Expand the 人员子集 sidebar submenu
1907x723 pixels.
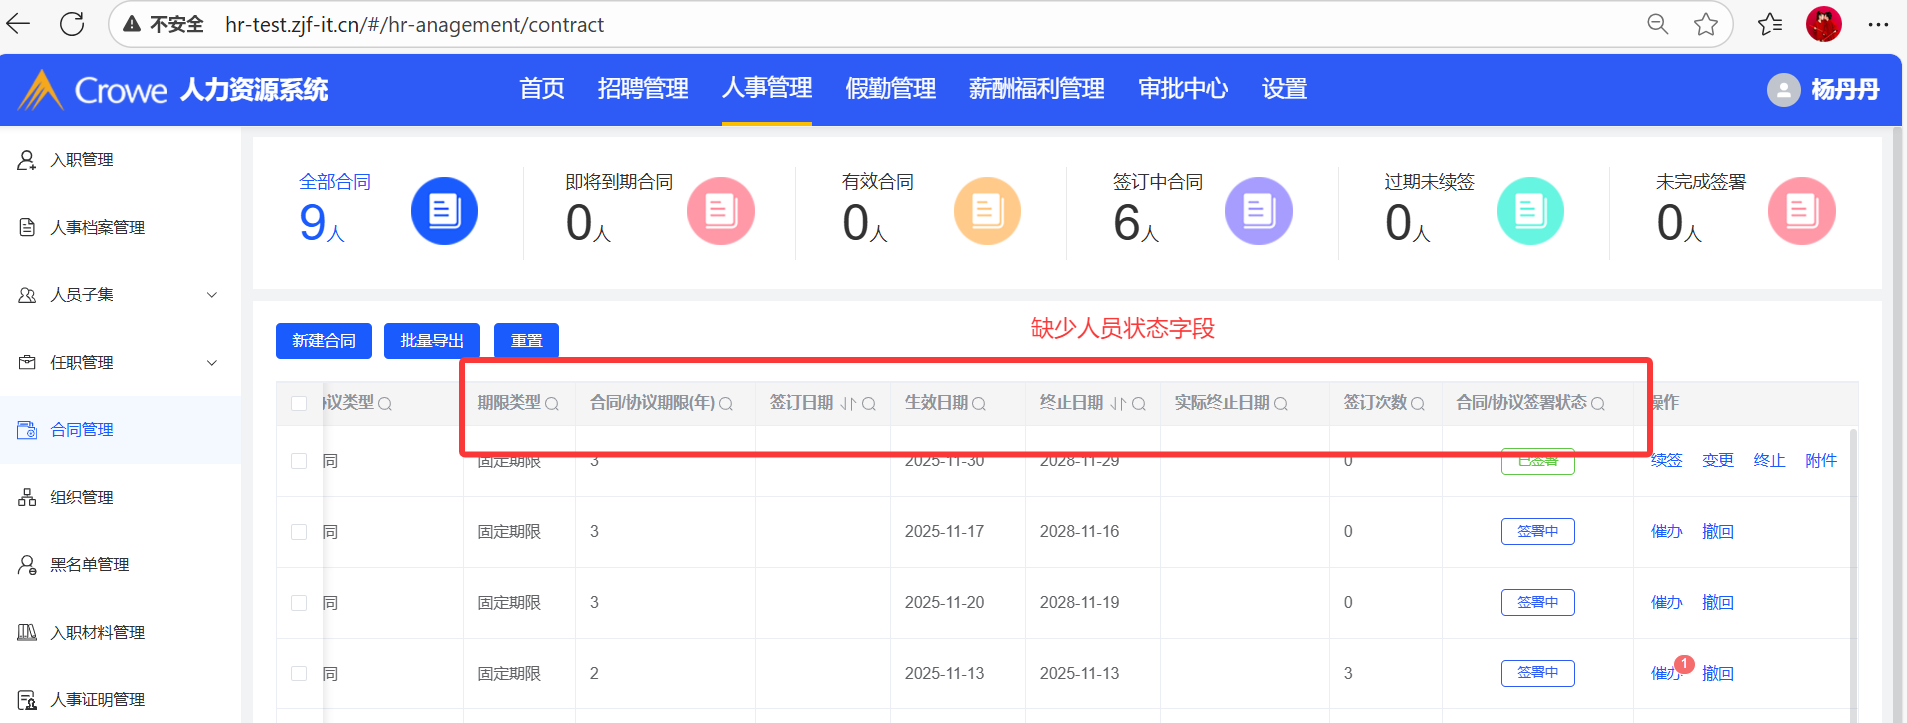click(211, 295)
